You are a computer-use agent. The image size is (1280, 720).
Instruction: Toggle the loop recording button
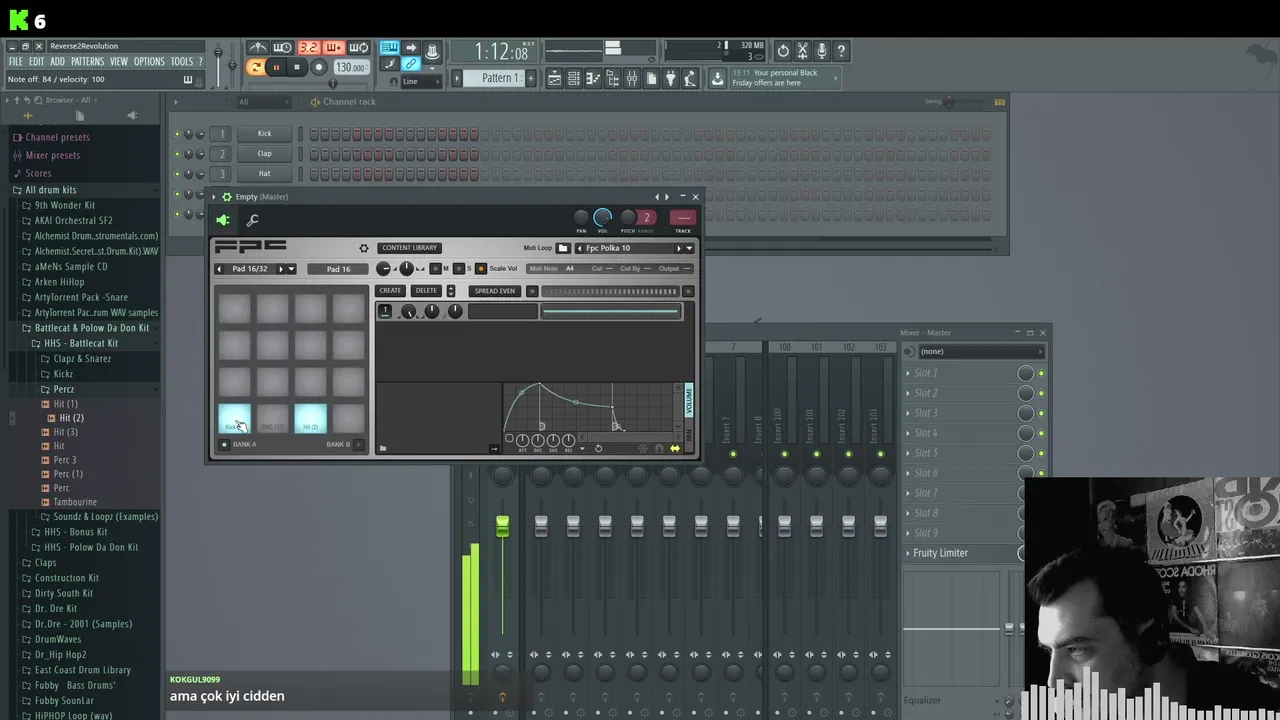359,48
